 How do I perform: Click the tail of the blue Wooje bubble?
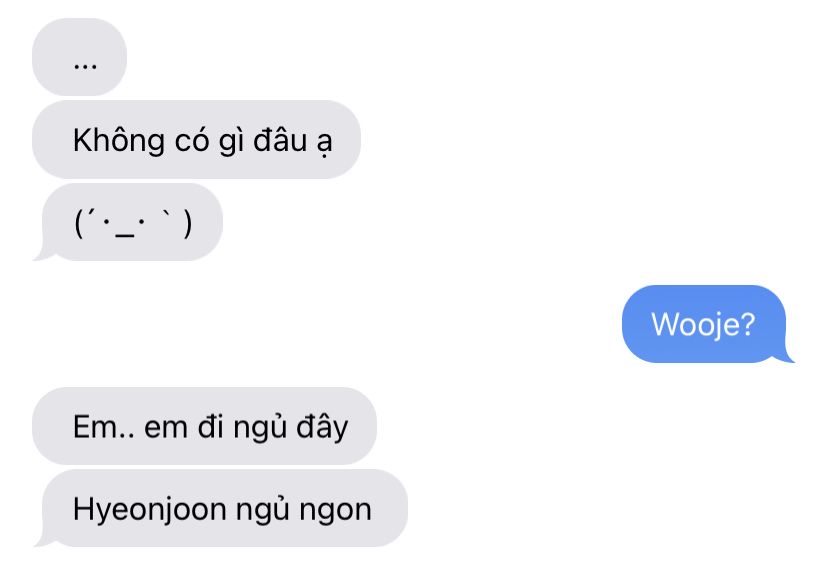click(786, 356)
